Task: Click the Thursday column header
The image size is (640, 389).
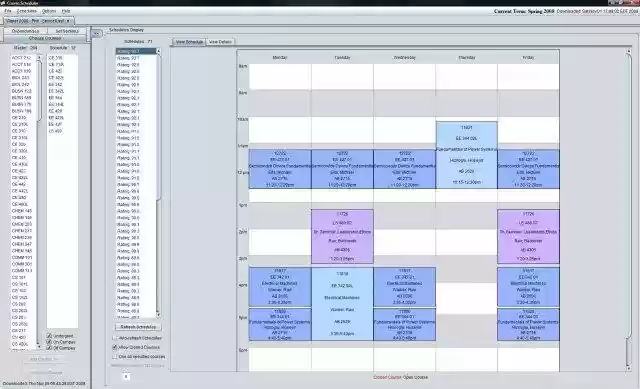Action: click(467, 58)
